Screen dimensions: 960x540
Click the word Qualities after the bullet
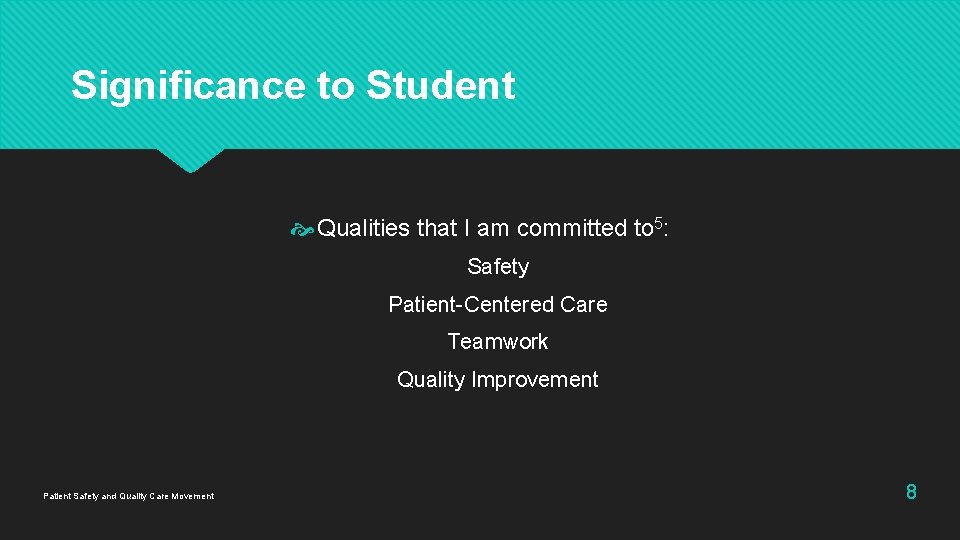pos(364,229)
